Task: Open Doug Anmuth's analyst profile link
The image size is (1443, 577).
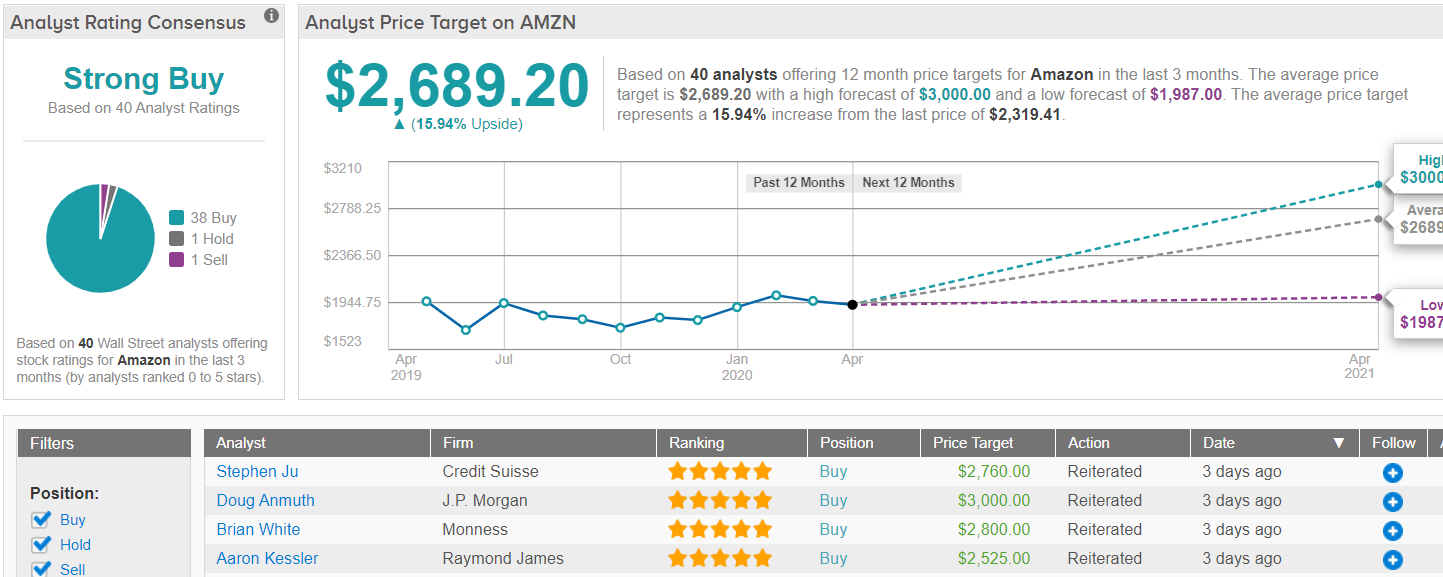Action: click(265, 501)
